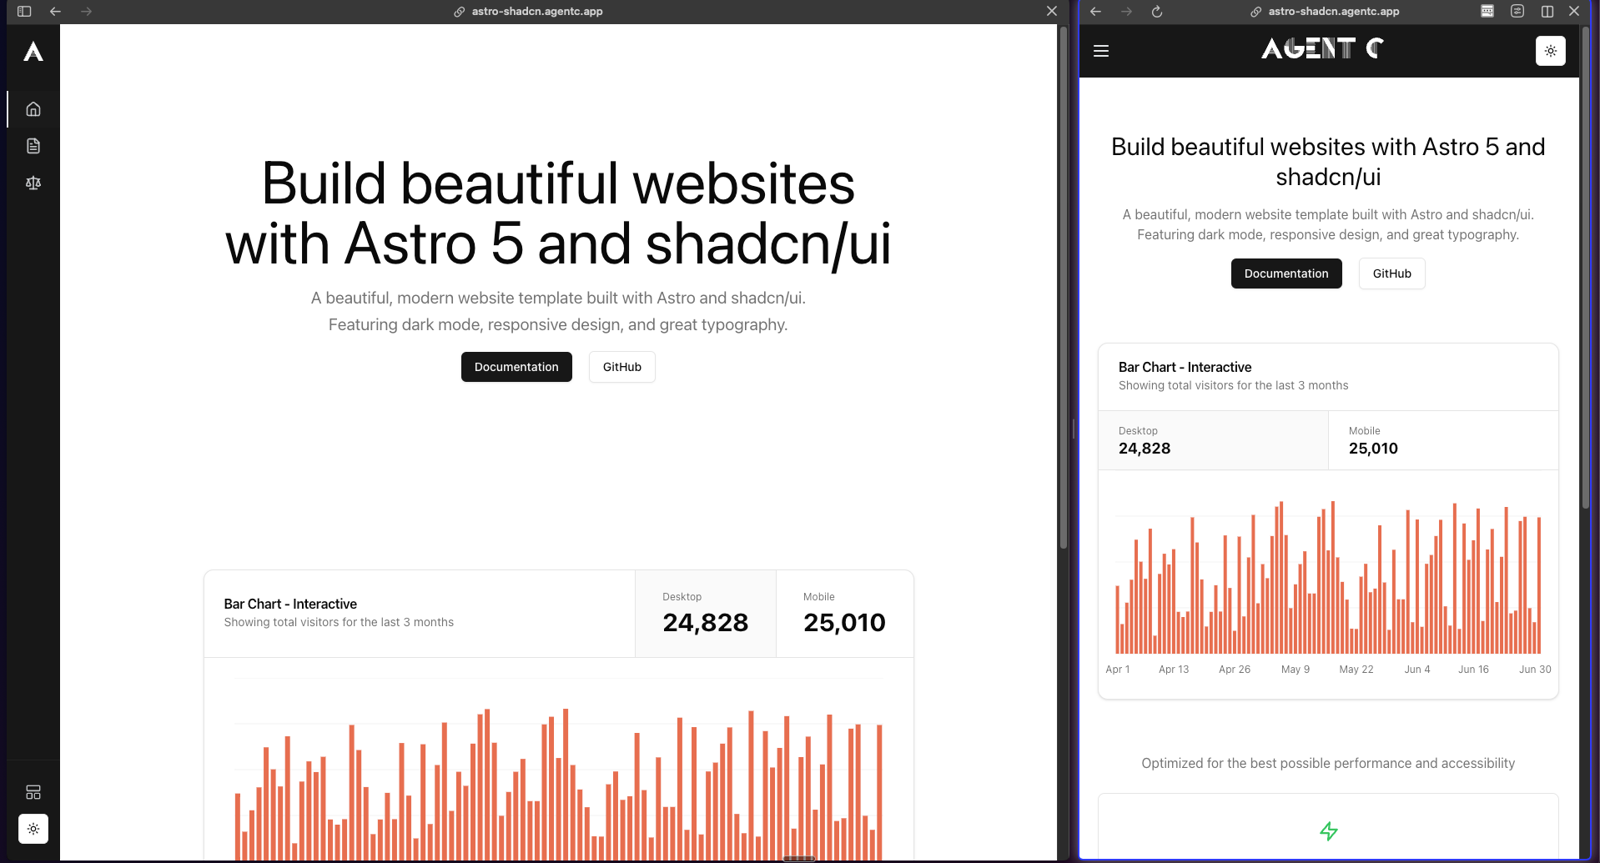Open the Home page from the left sidebar
Viewport: 1600px width, 863px height.
pyautogui.click(x=33, y=109)
